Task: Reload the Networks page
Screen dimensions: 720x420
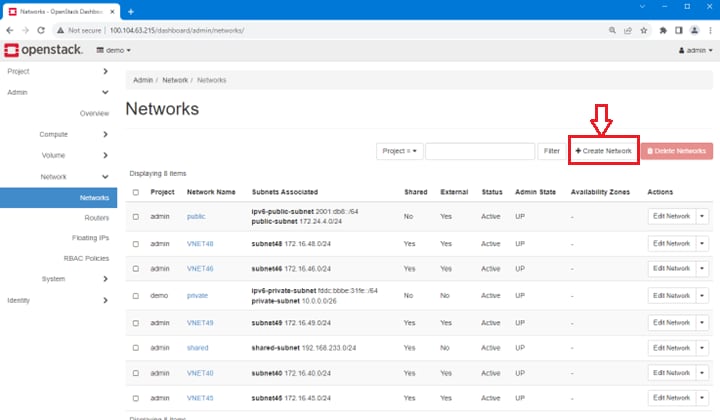Action: 41,30
